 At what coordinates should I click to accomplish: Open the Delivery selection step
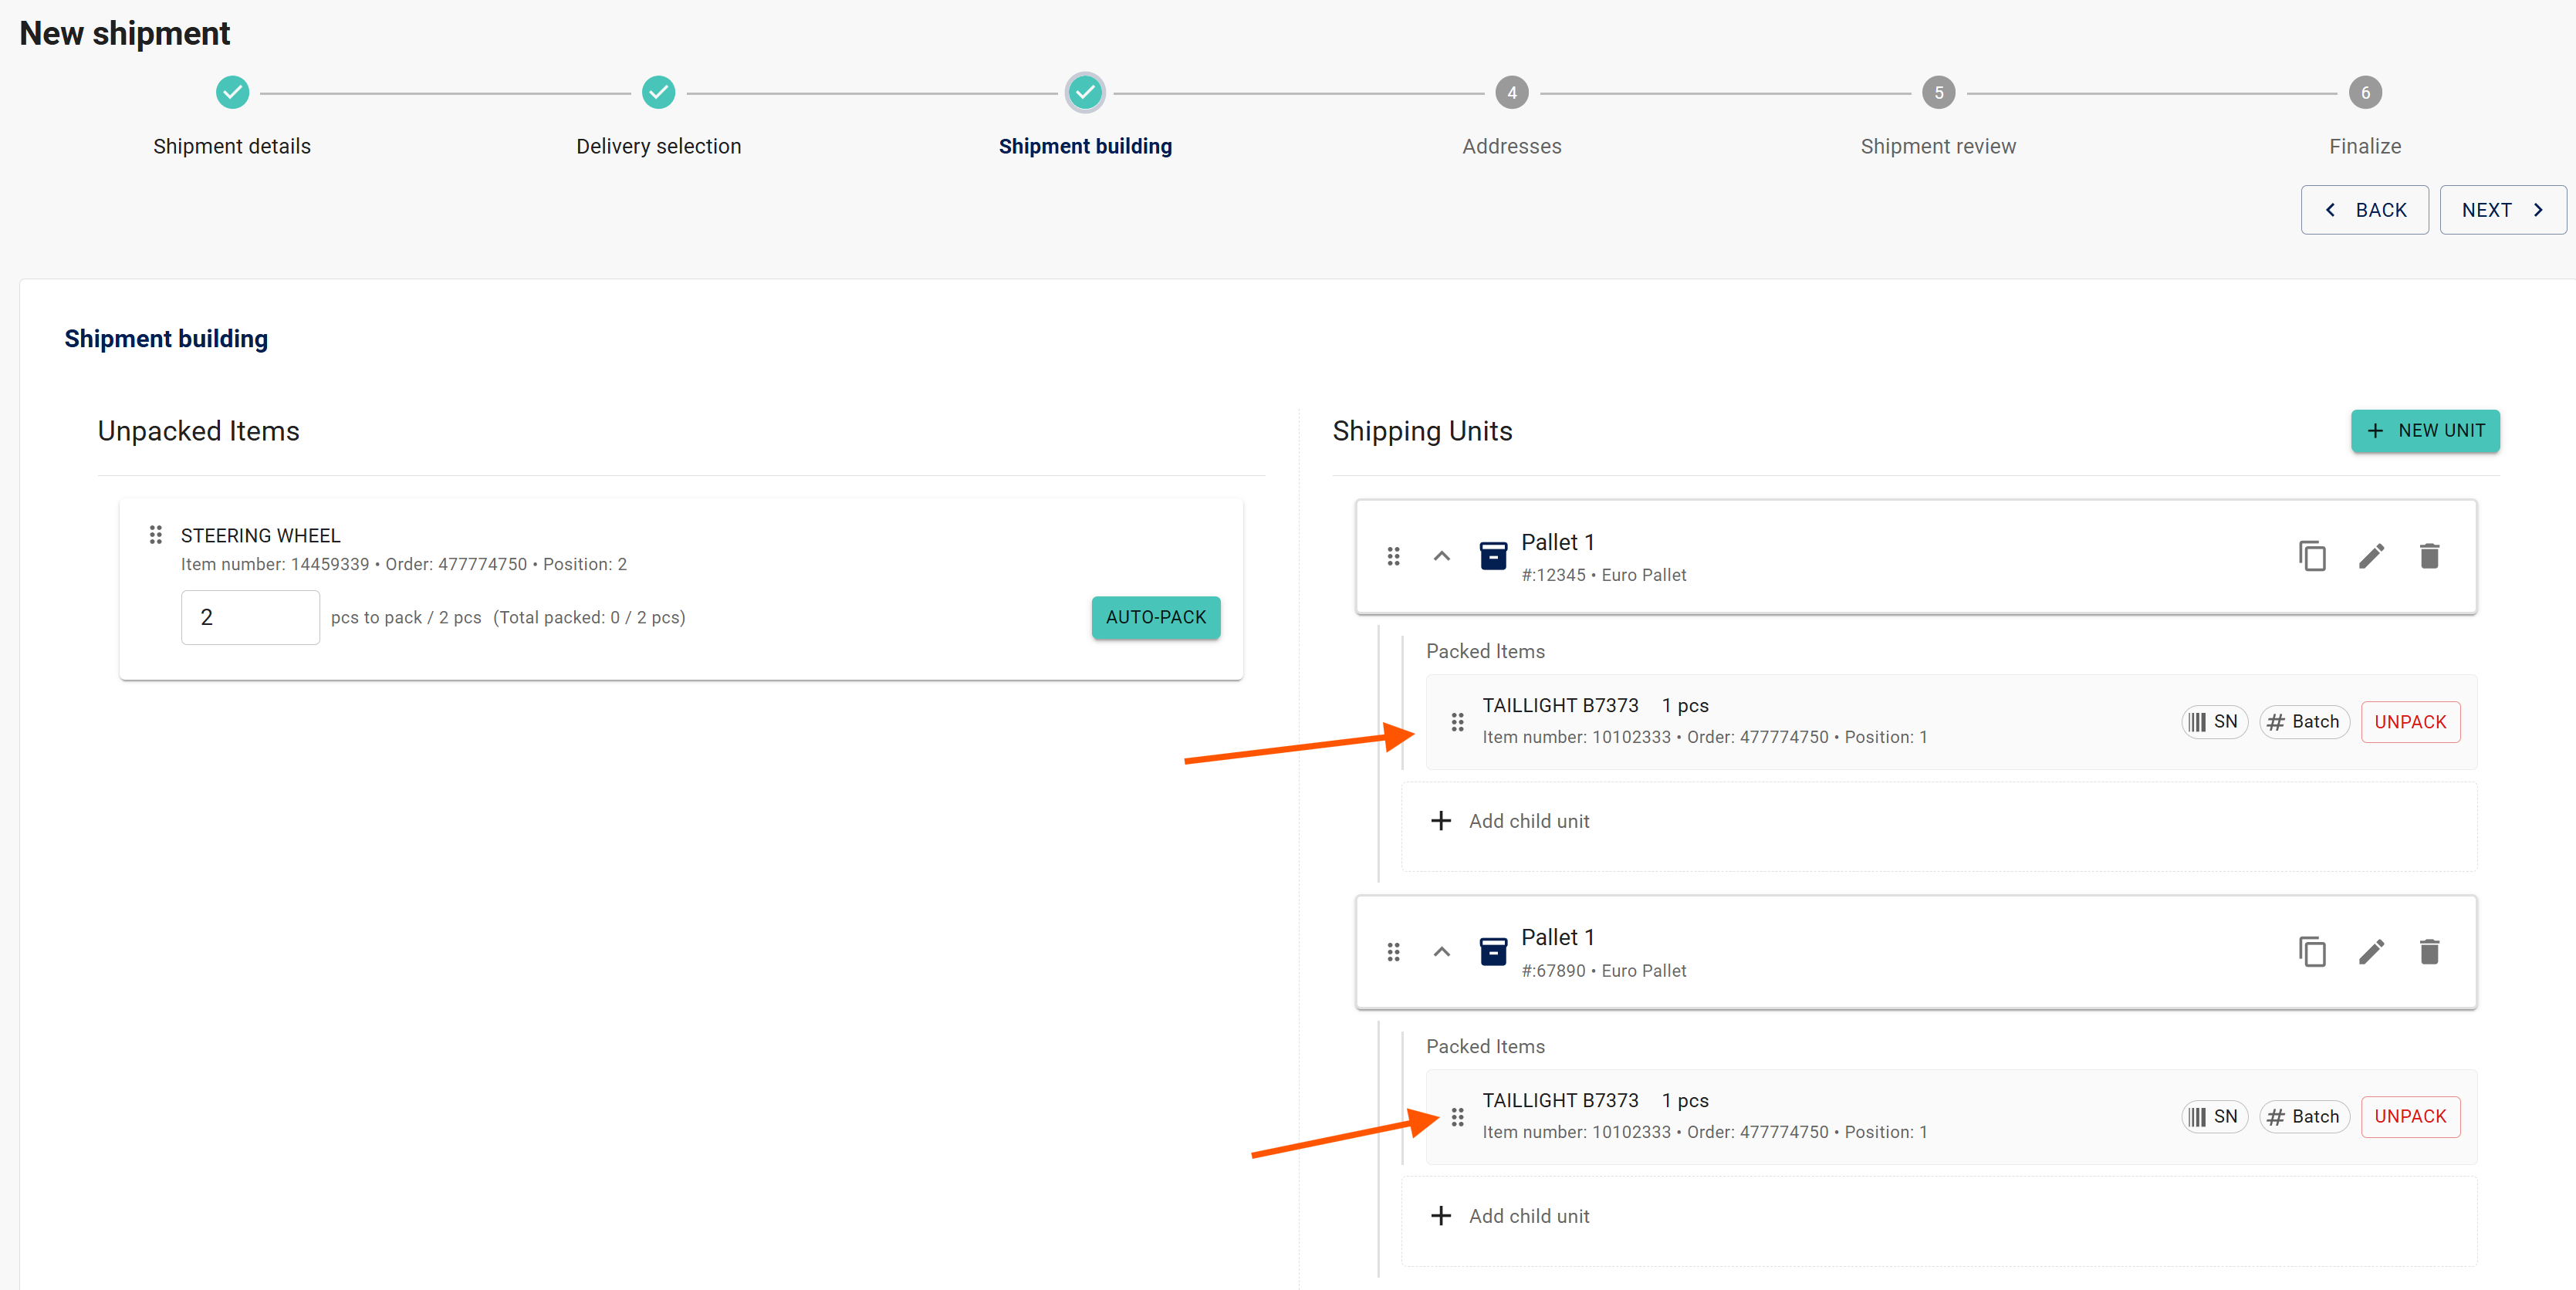(x=658, y=93)
